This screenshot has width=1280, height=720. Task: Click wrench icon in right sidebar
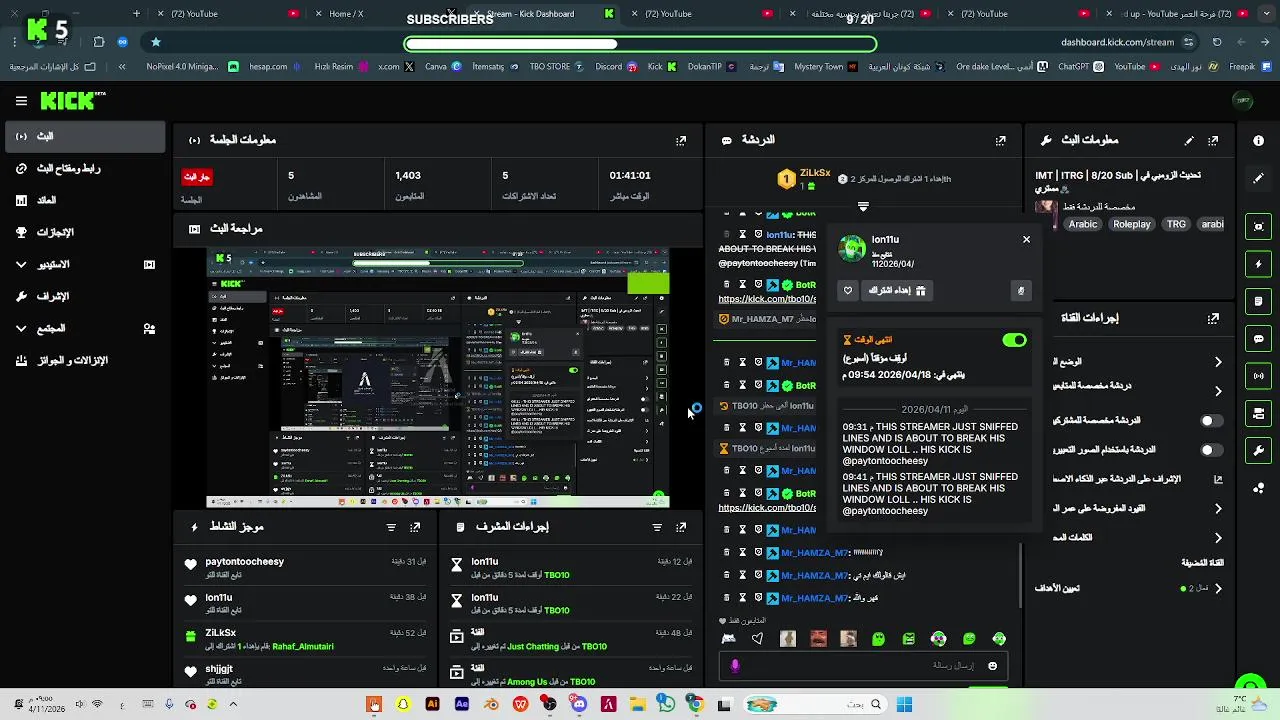(1259, 451)
